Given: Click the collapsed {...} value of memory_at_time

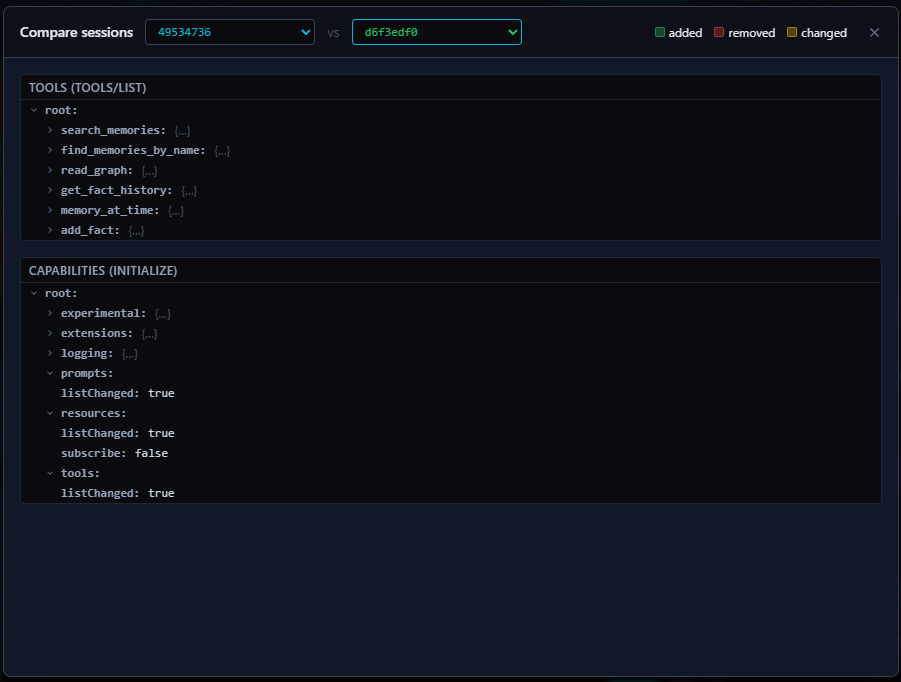Looking at the screenshot, I should click(176, 211).
